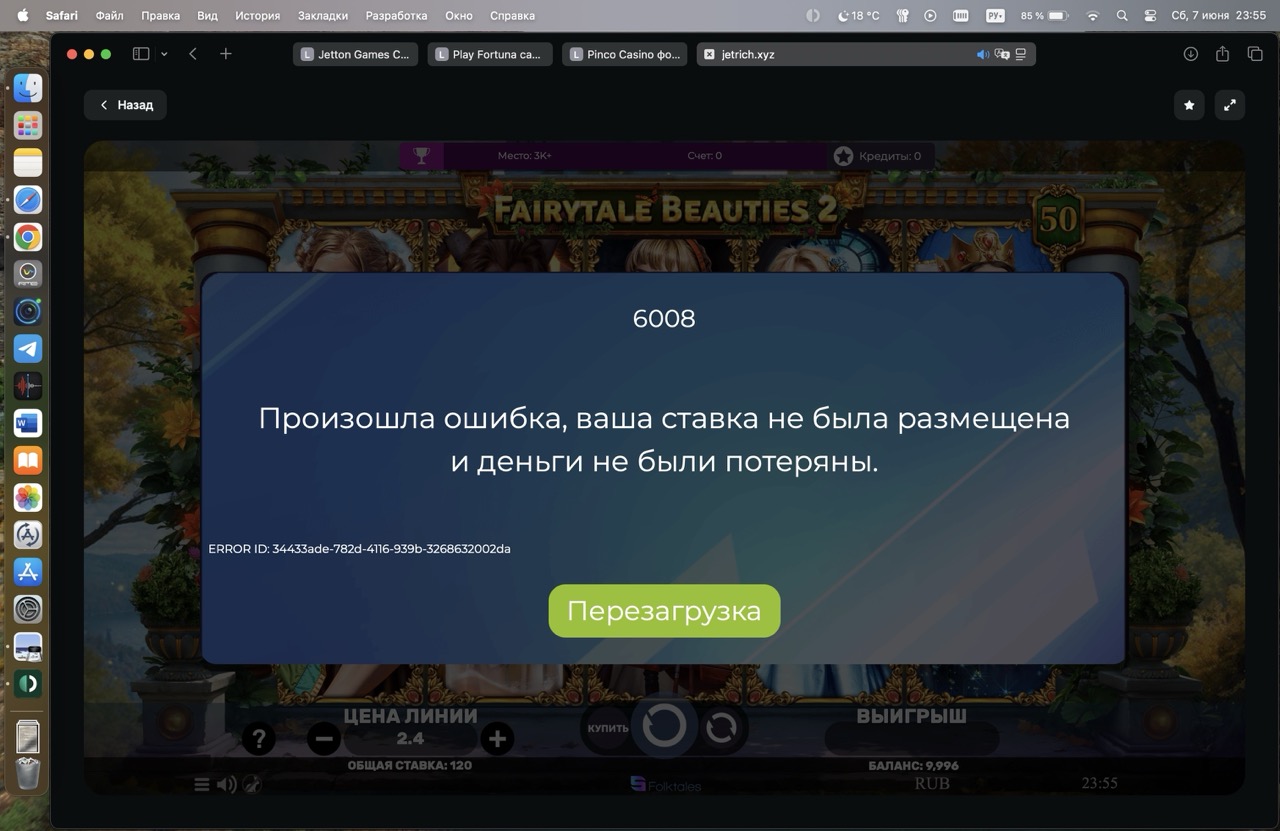Open the help question mark in game
The height and width of the screenshot is (831, 1280).
point(258,739)
